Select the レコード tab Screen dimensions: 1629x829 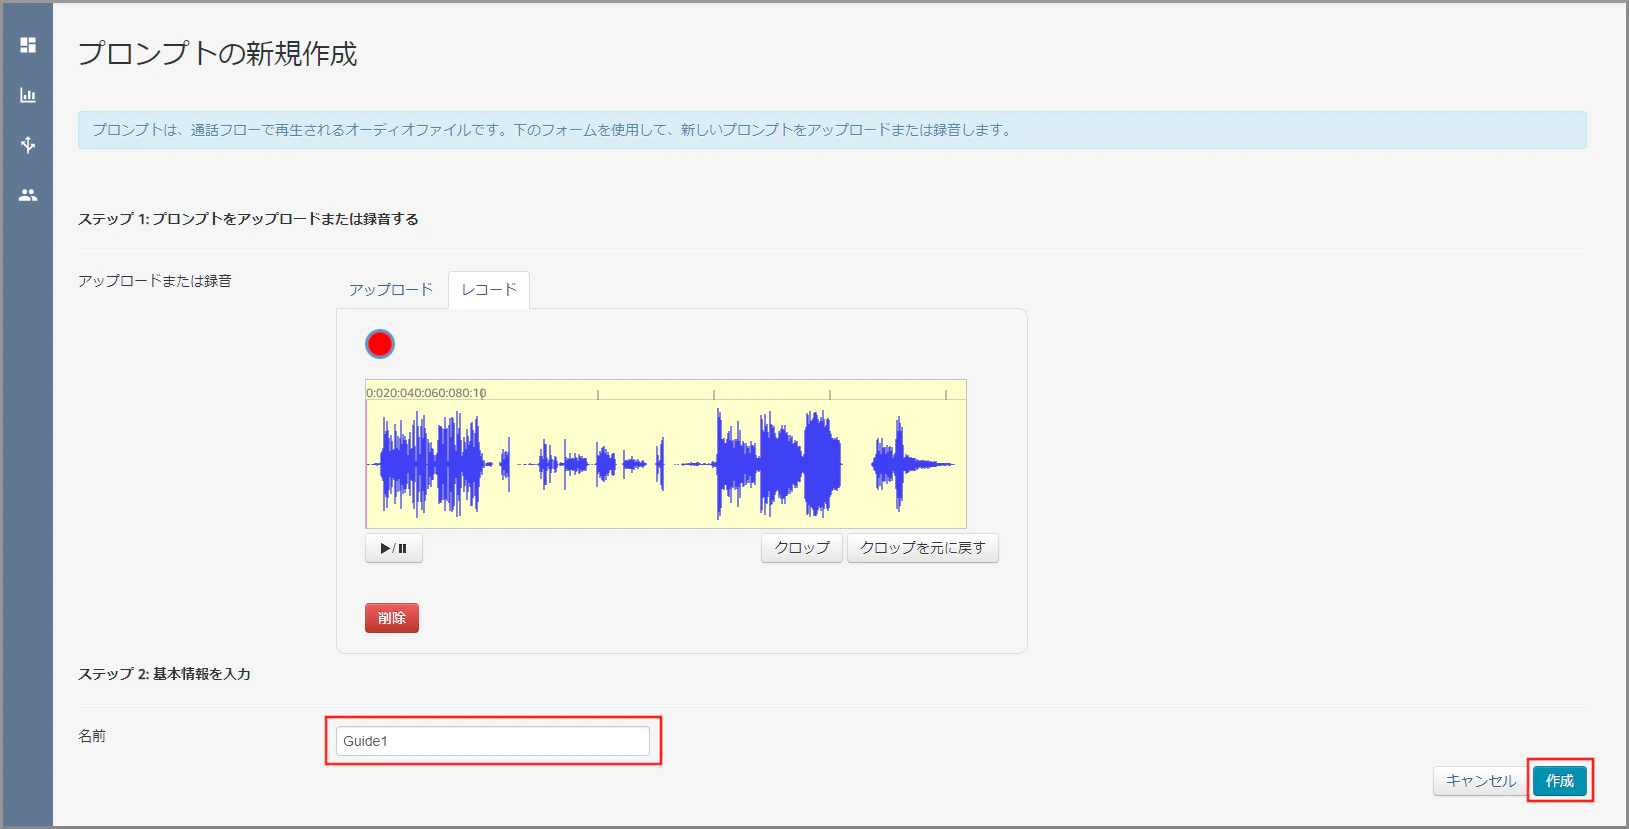(489, 290)
